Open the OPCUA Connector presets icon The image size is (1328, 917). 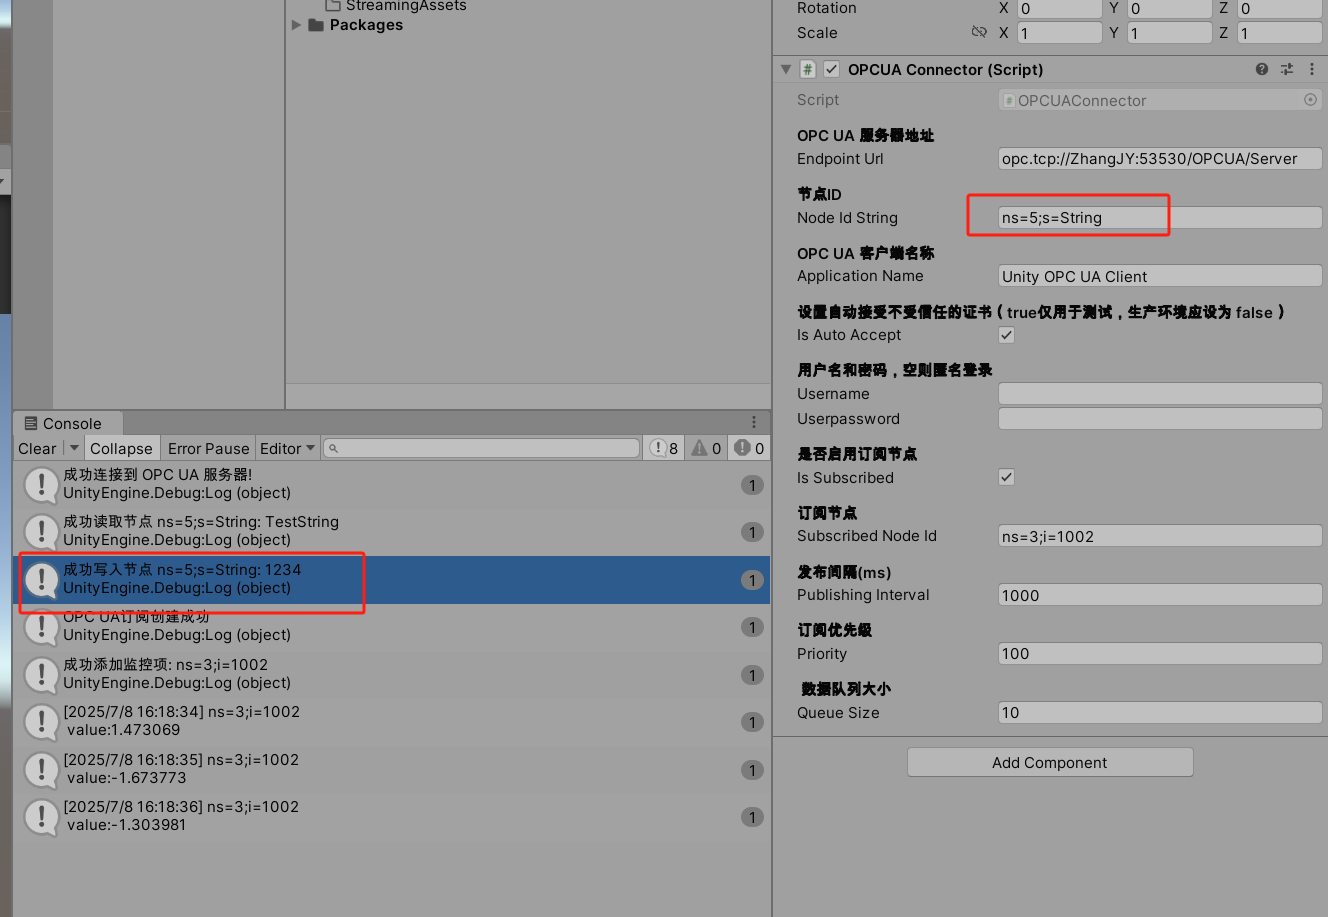point(1287,69)
